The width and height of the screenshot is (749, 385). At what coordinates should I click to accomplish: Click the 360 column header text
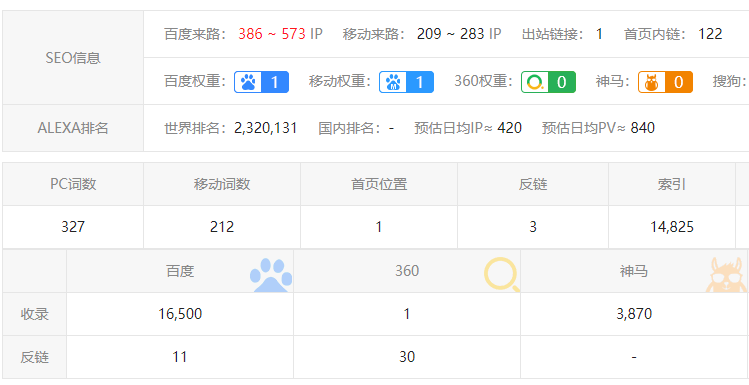(x=407, y=271)
